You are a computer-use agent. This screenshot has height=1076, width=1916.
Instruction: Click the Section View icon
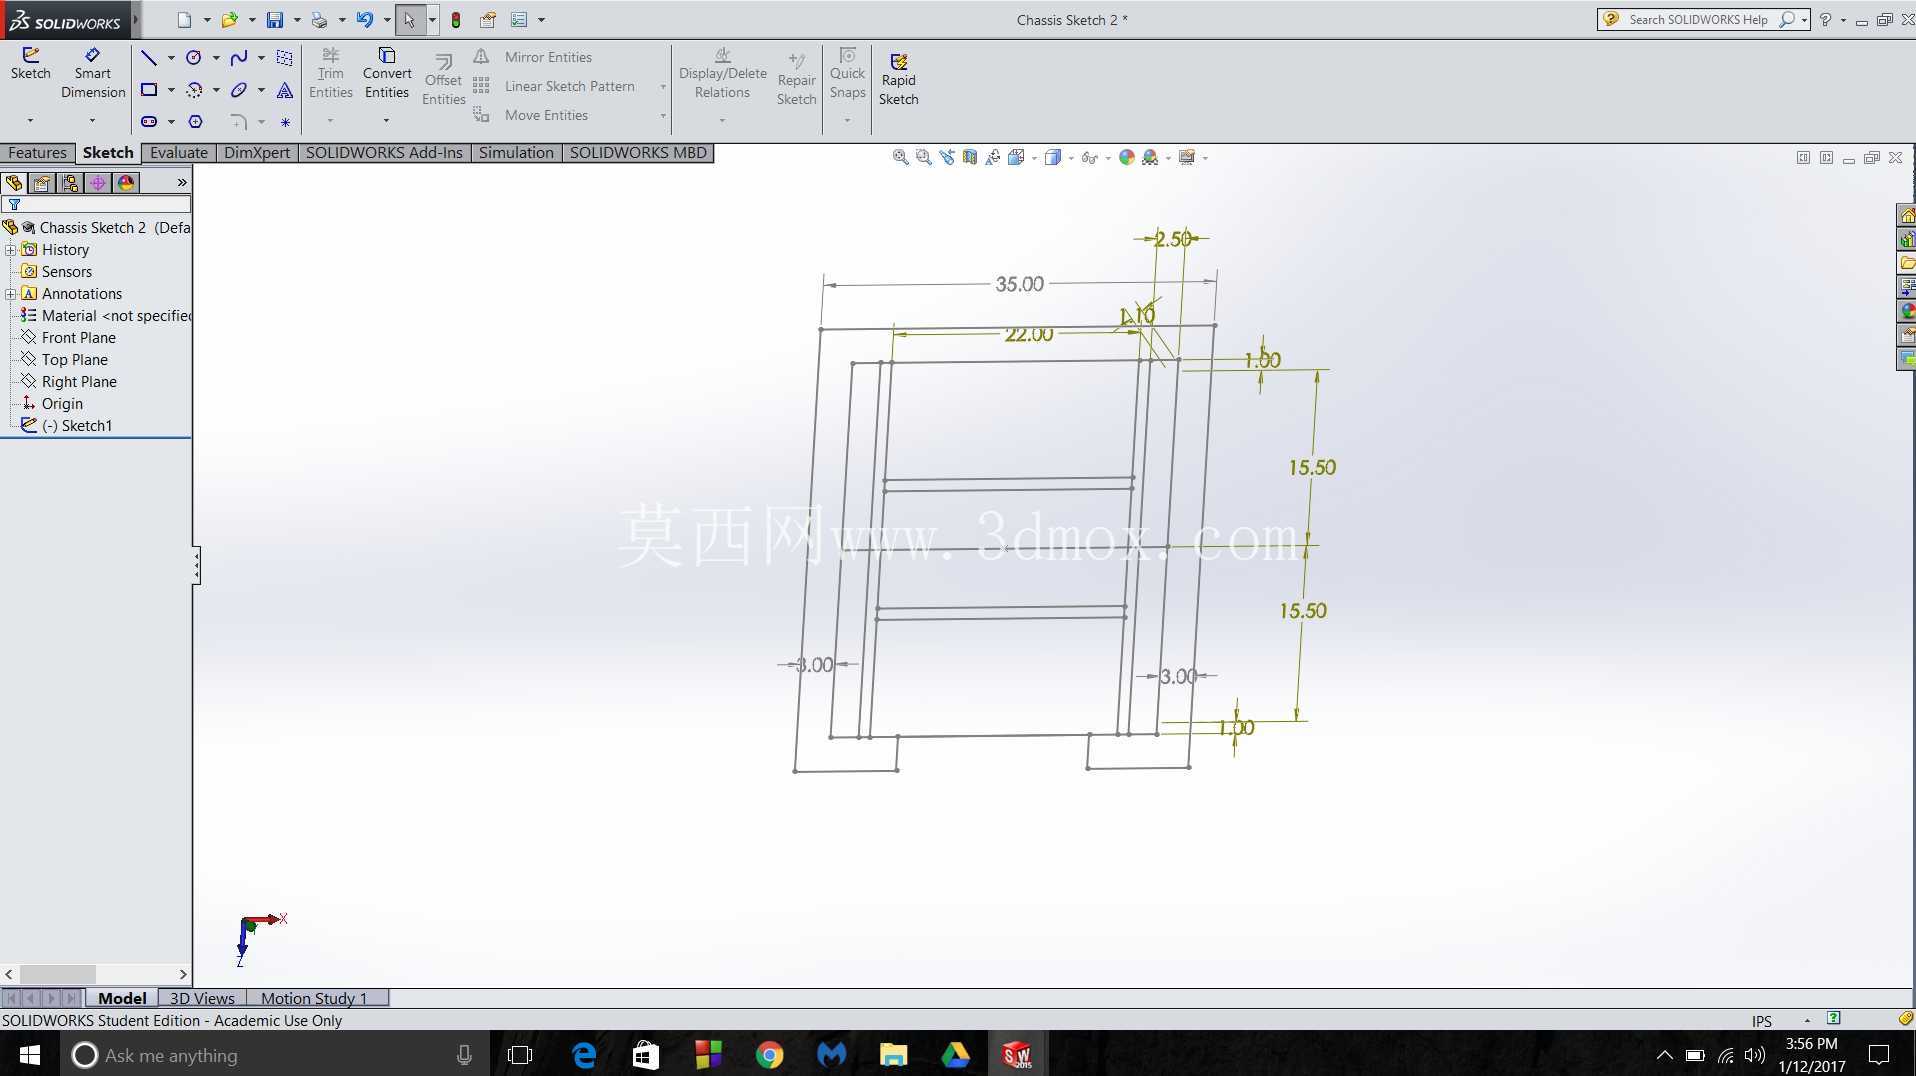click(x=969, y=157)
